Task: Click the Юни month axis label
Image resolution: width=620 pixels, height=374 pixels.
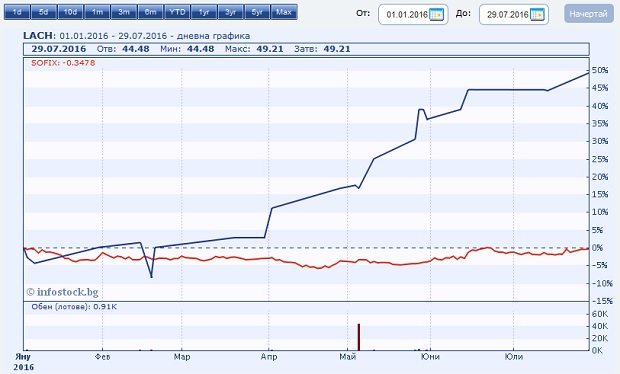Action: 430,357
